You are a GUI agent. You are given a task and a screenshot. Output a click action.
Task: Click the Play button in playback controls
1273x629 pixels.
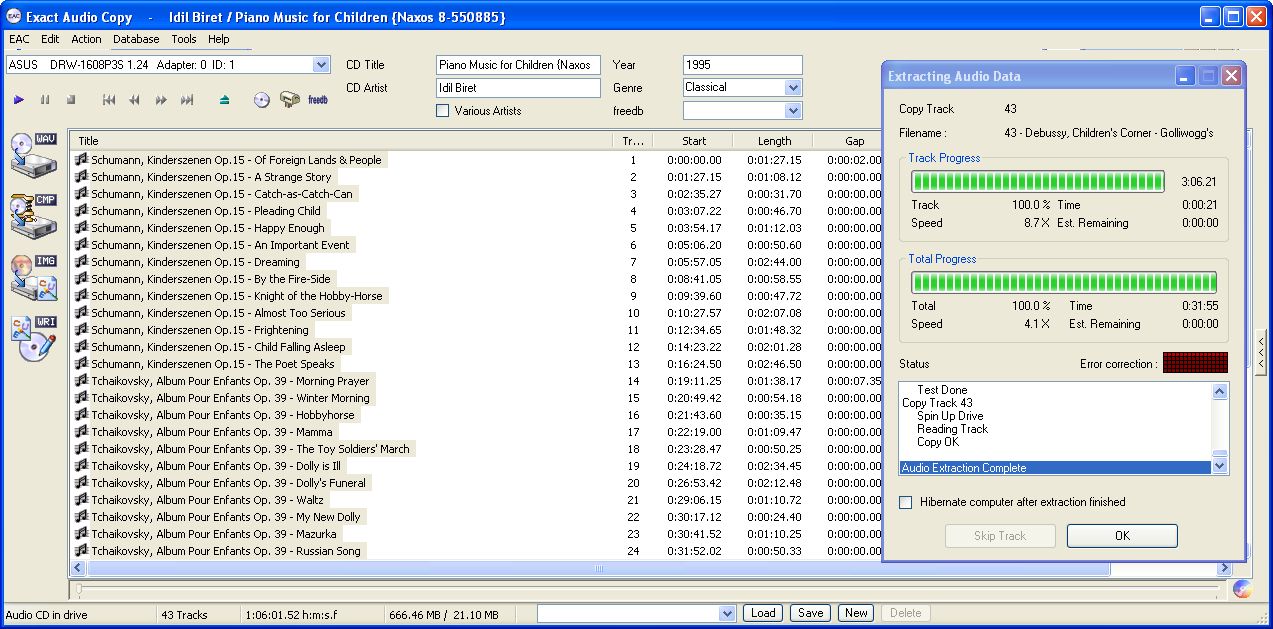[19, 100]
